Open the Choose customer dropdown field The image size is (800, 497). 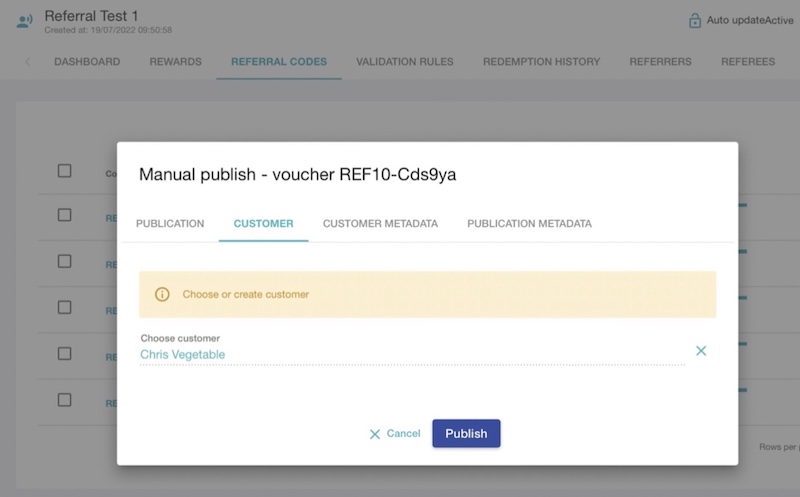click(x=412, y=354)
